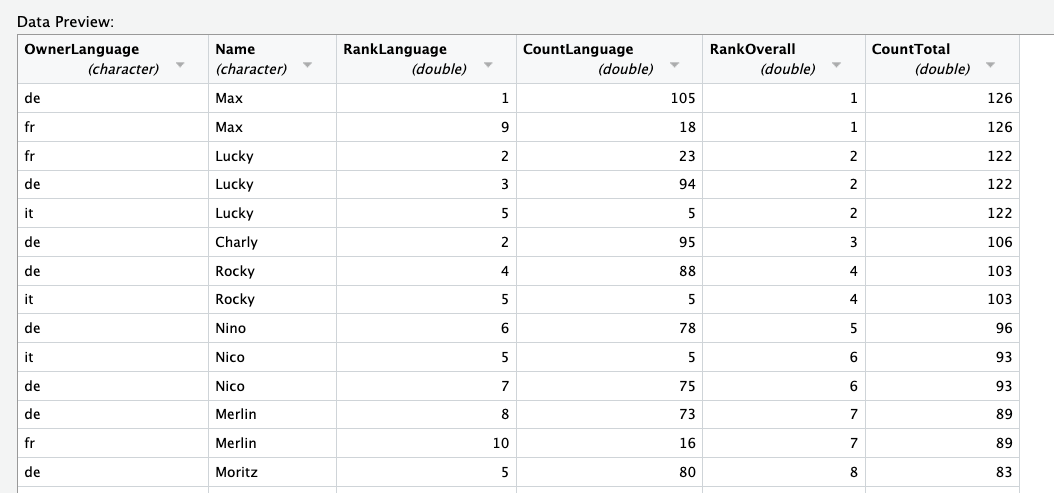Screen dimensions: 1054x493
Task: Expand the RankLanguage column dropdown arrow
Action: point(488,65)
